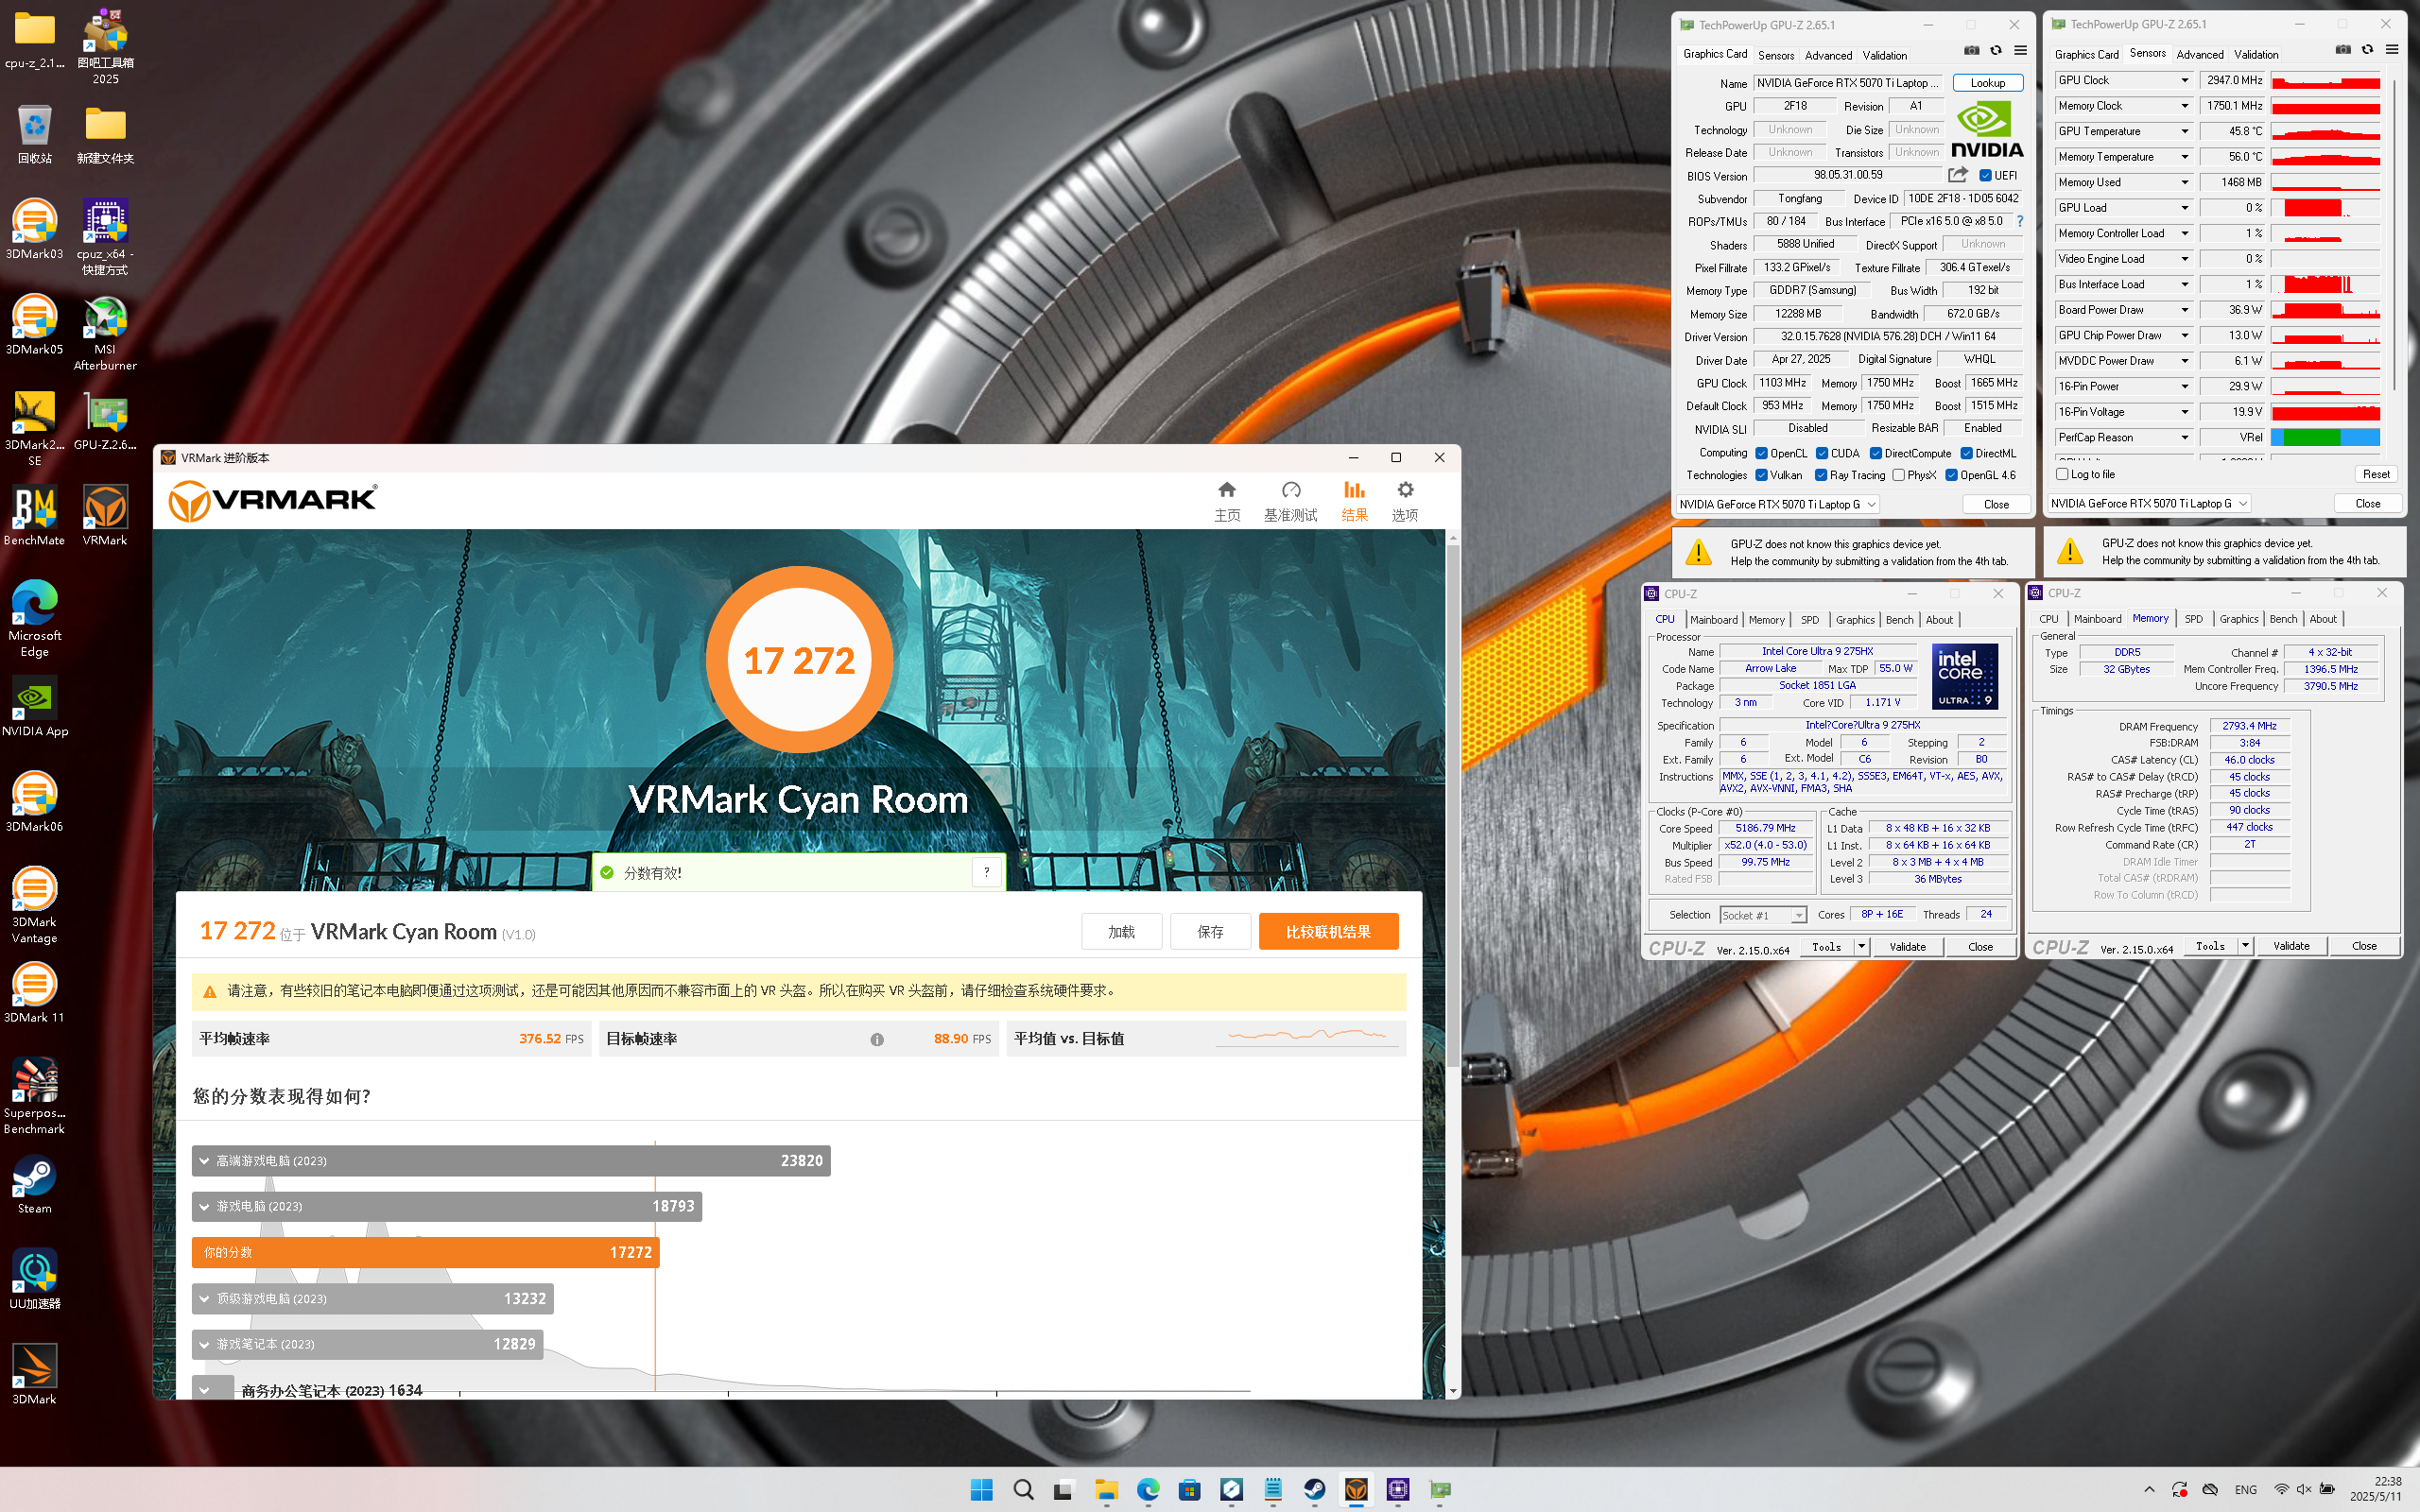Image resolution: width=2420 pixels, height=1512 pixels.
Task: Switch to Validation tab in GPU-Z Sensors window
Action: [2256, 54]
